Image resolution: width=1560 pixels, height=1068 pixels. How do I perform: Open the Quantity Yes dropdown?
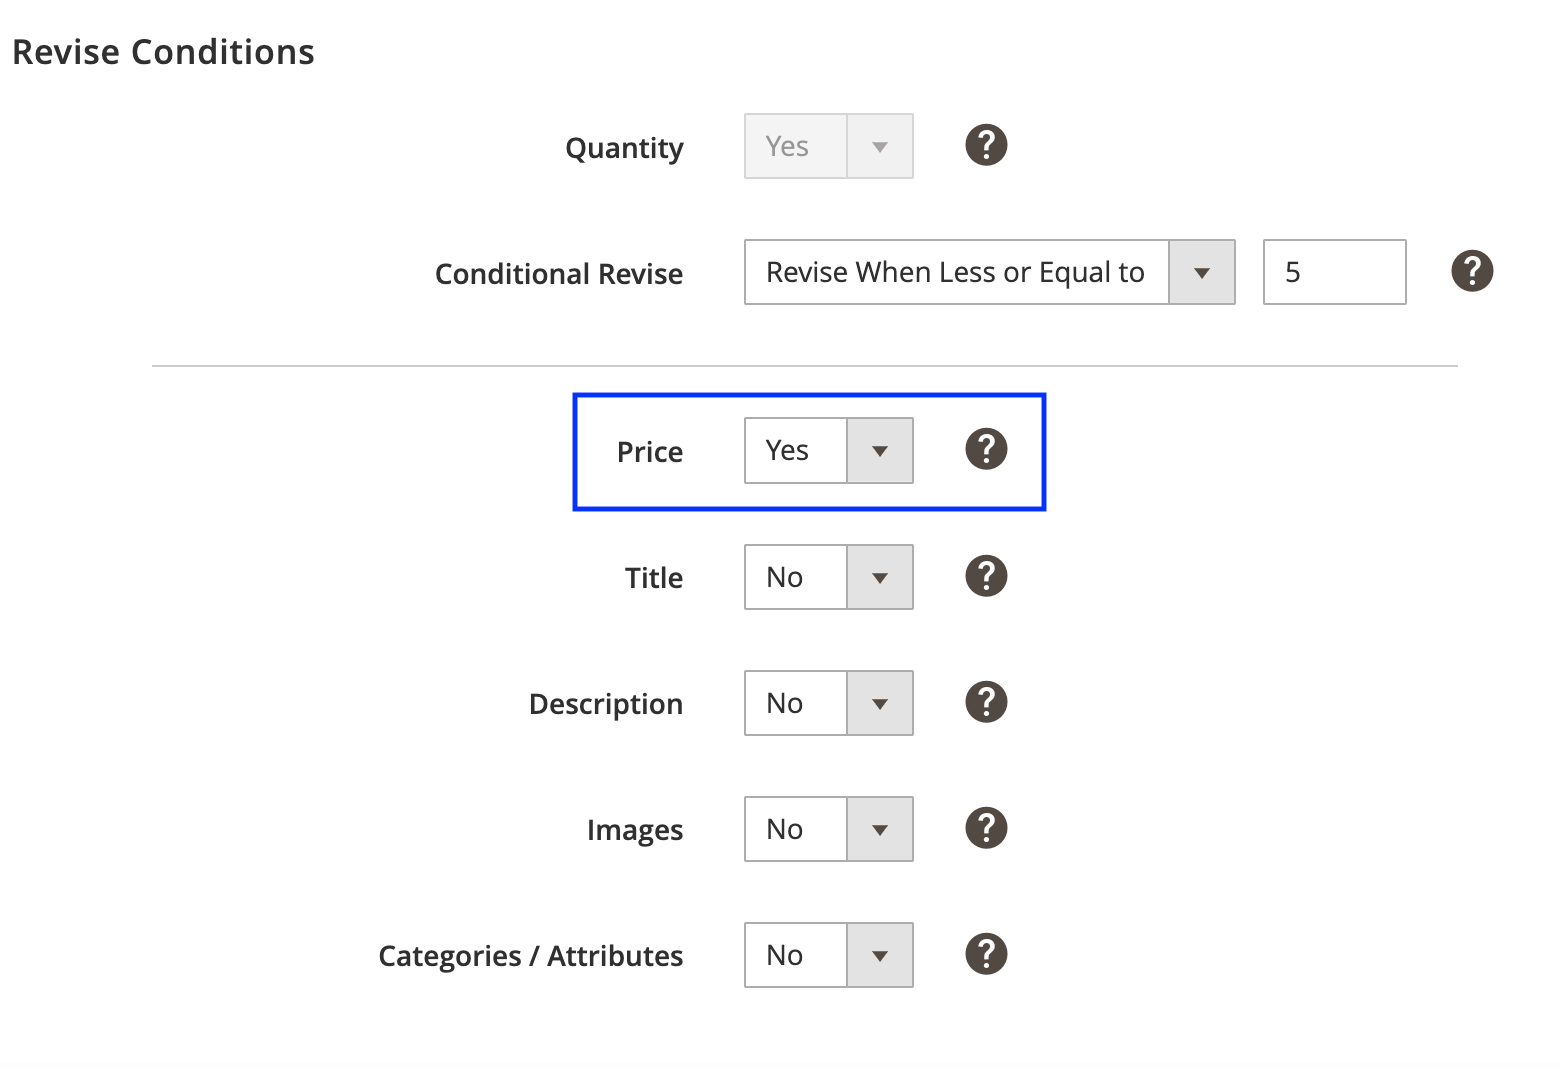coord(828,146)
